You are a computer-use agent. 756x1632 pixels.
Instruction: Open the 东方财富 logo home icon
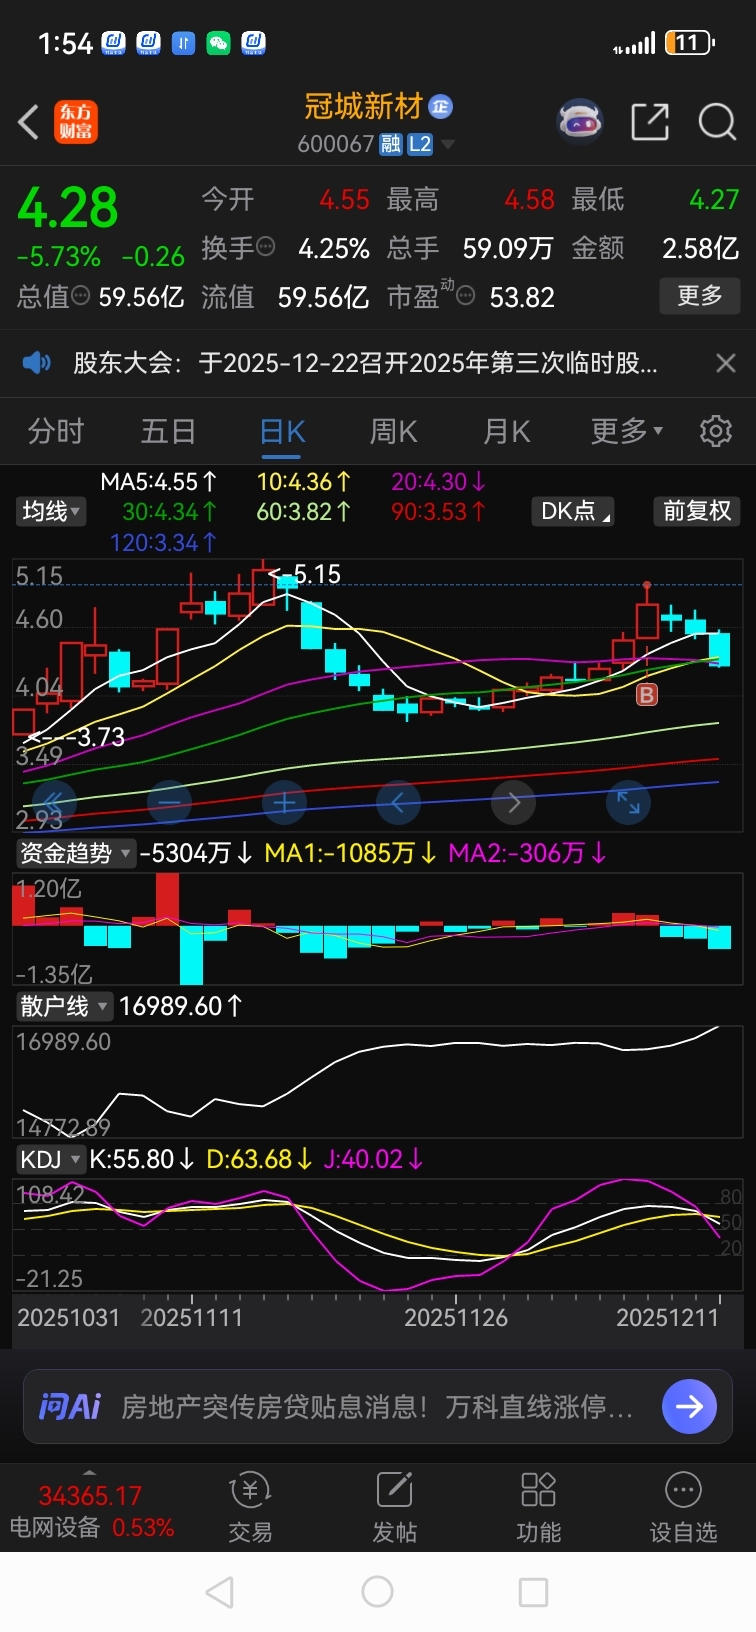[76, 122]
